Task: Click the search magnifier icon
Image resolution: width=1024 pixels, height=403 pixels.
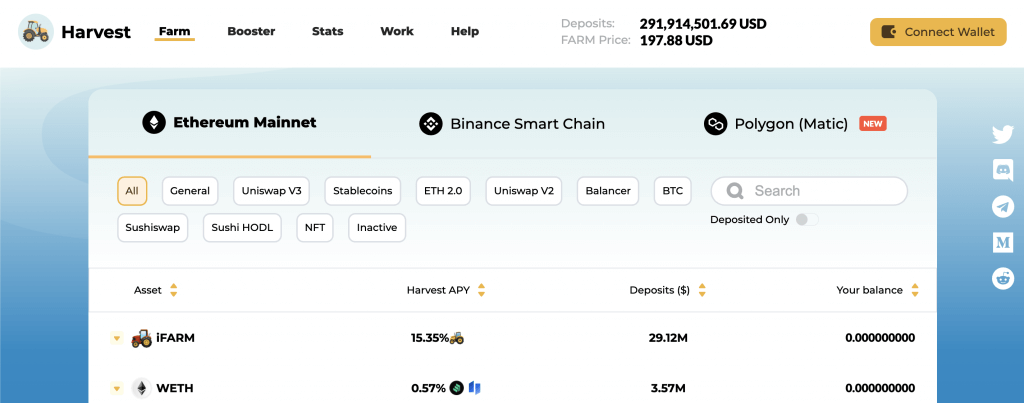Action: pyautogui.click(x=735, y=191)
